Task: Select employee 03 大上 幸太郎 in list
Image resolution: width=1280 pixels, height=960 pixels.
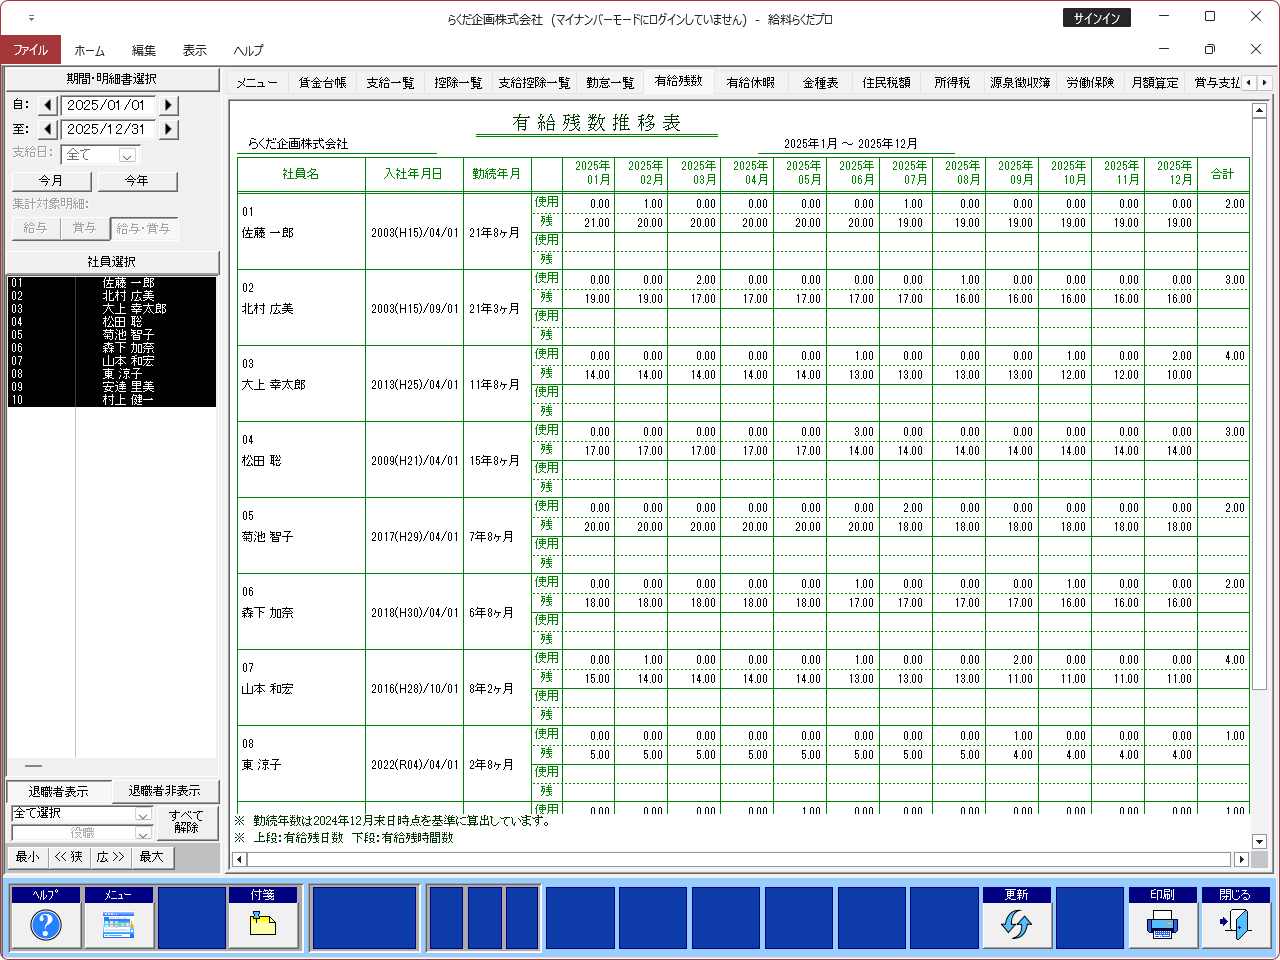Action: coord(112,309)
